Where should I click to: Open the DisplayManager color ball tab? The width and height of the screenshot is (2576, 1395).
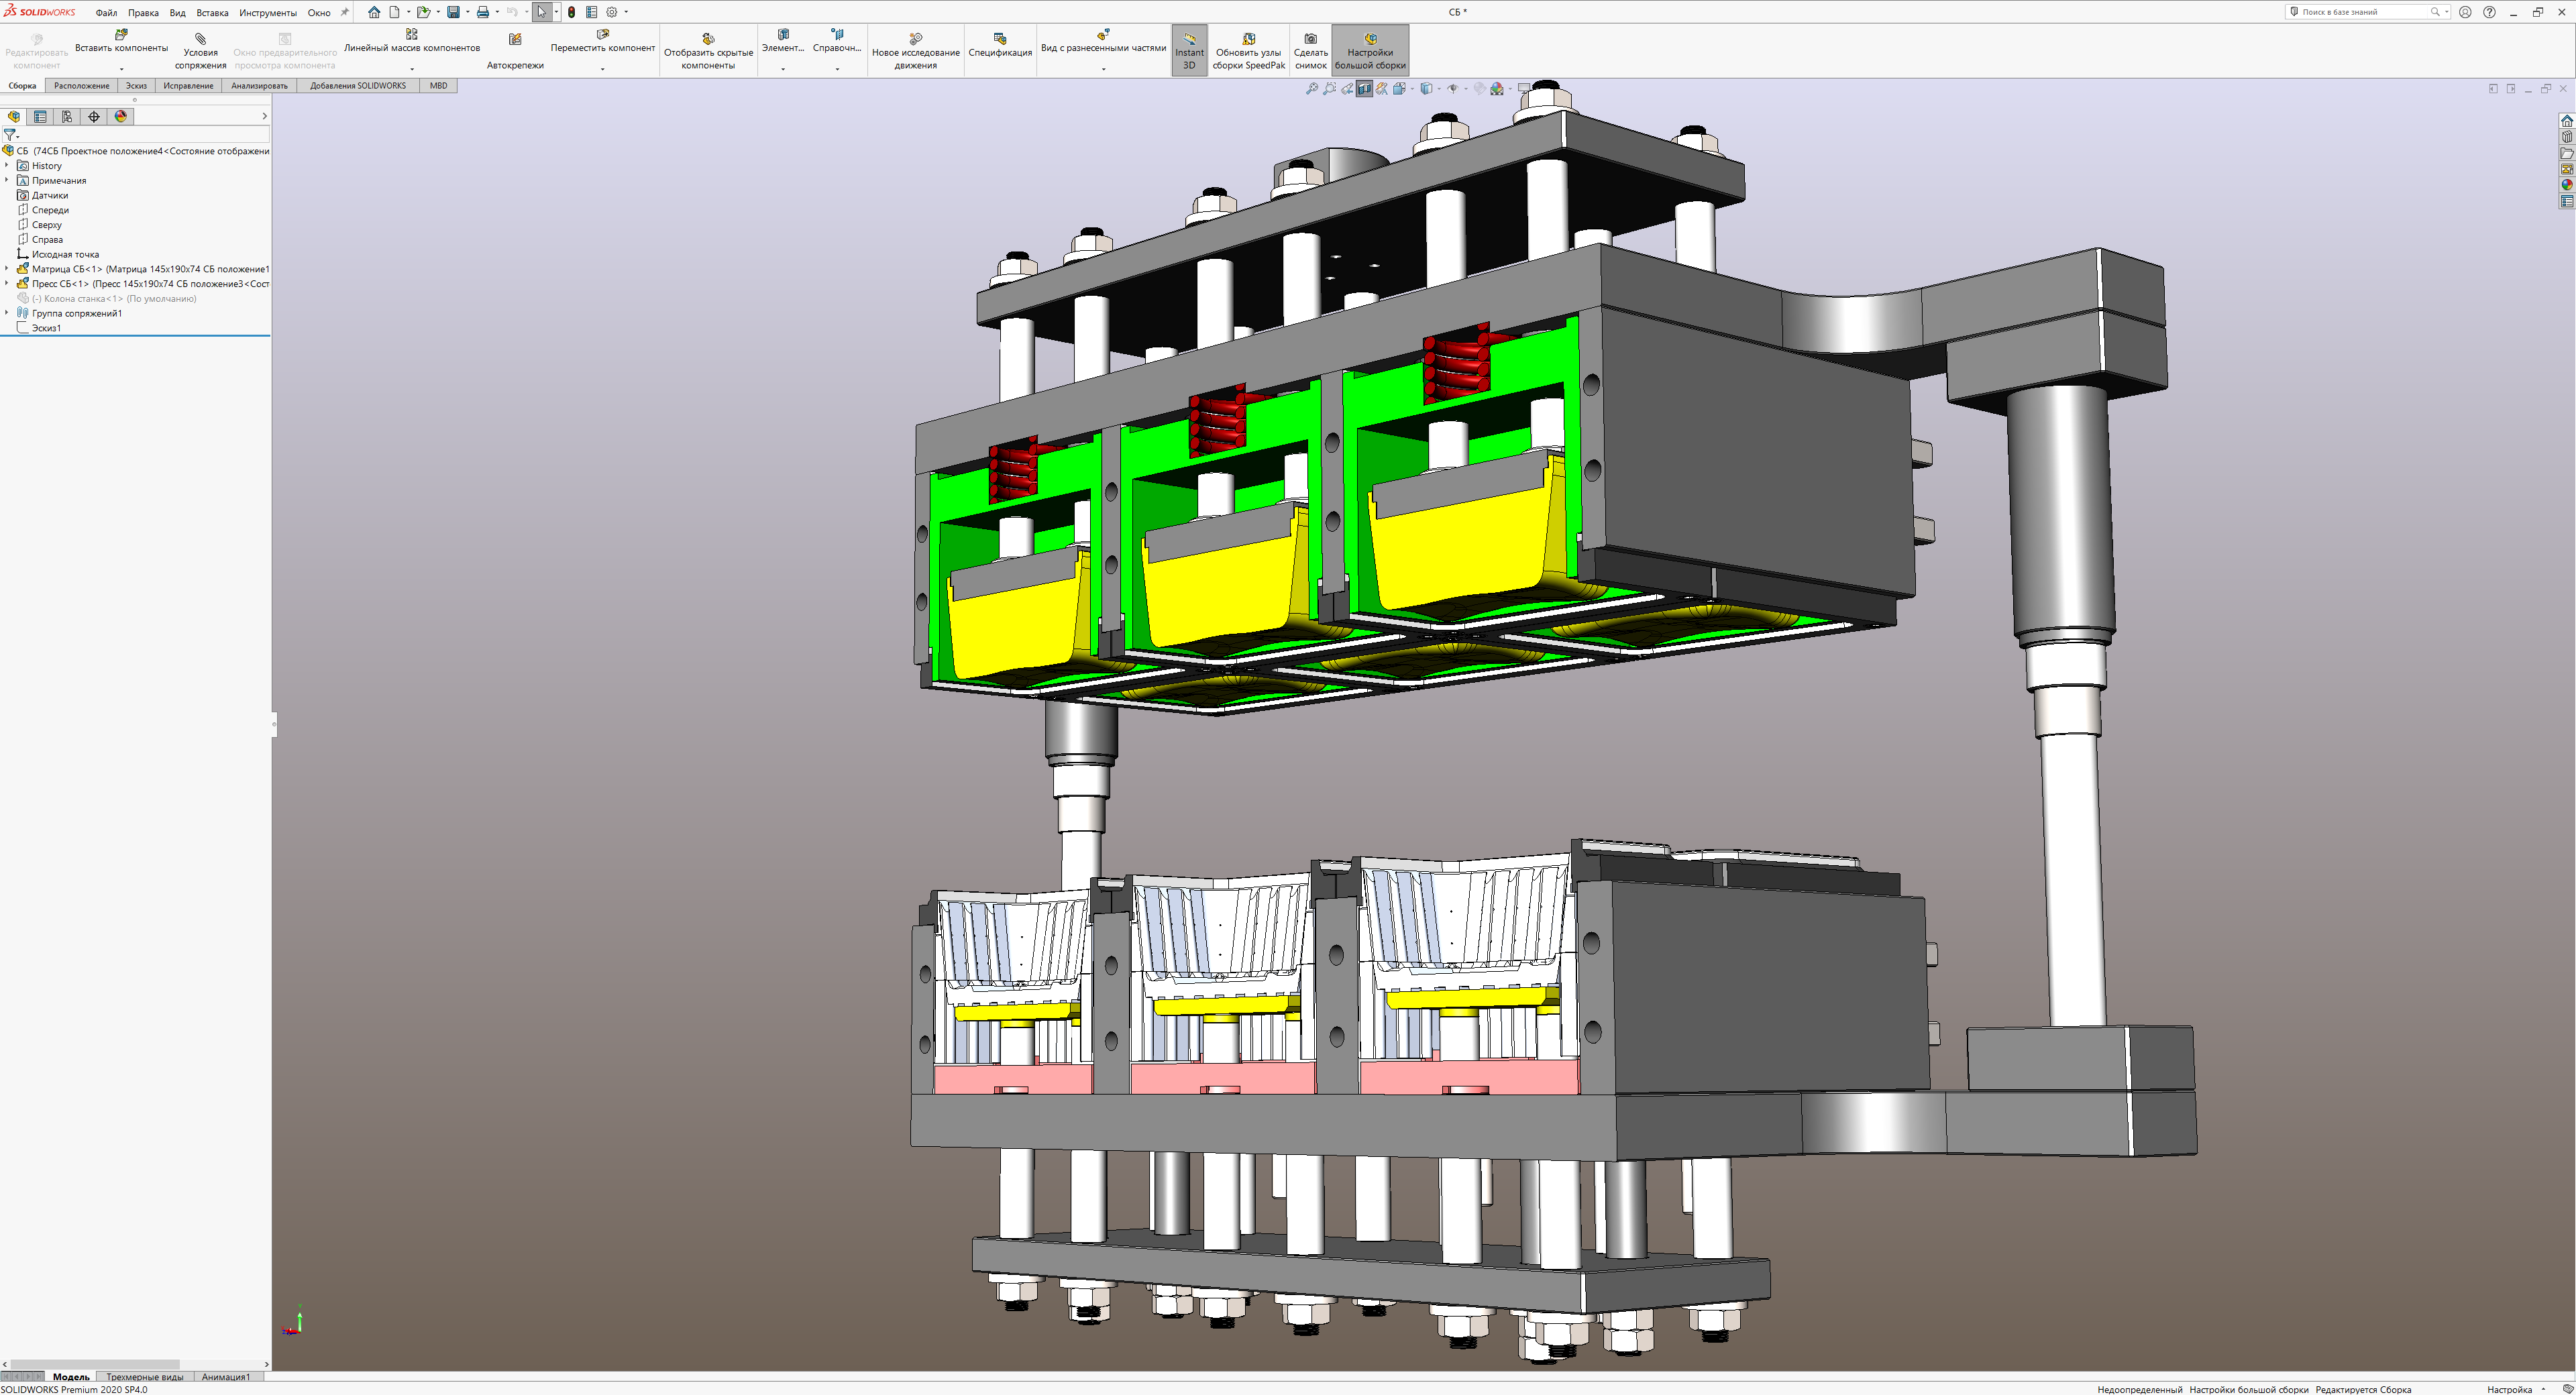[x=121, y=116]
